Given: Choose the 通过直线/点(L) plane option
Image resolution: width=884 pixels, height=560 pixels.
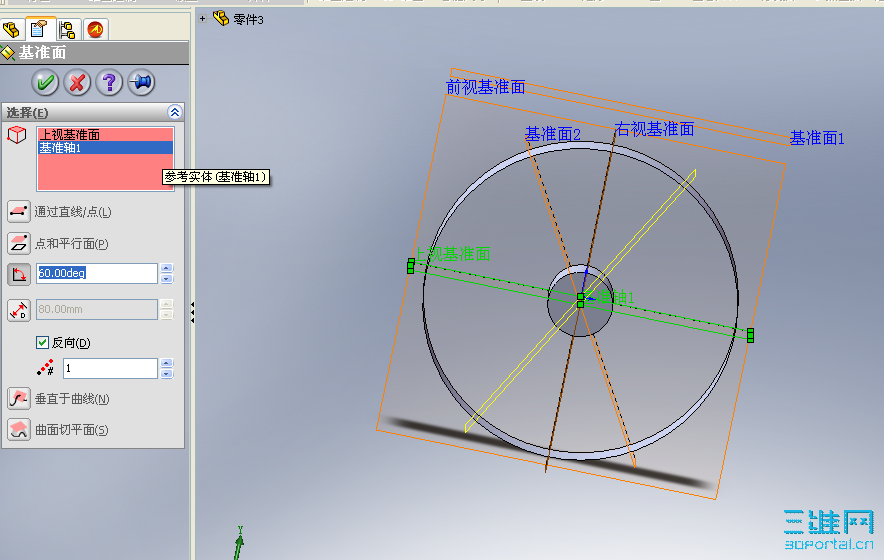Looking at the screenshot, I should [19, 212].
